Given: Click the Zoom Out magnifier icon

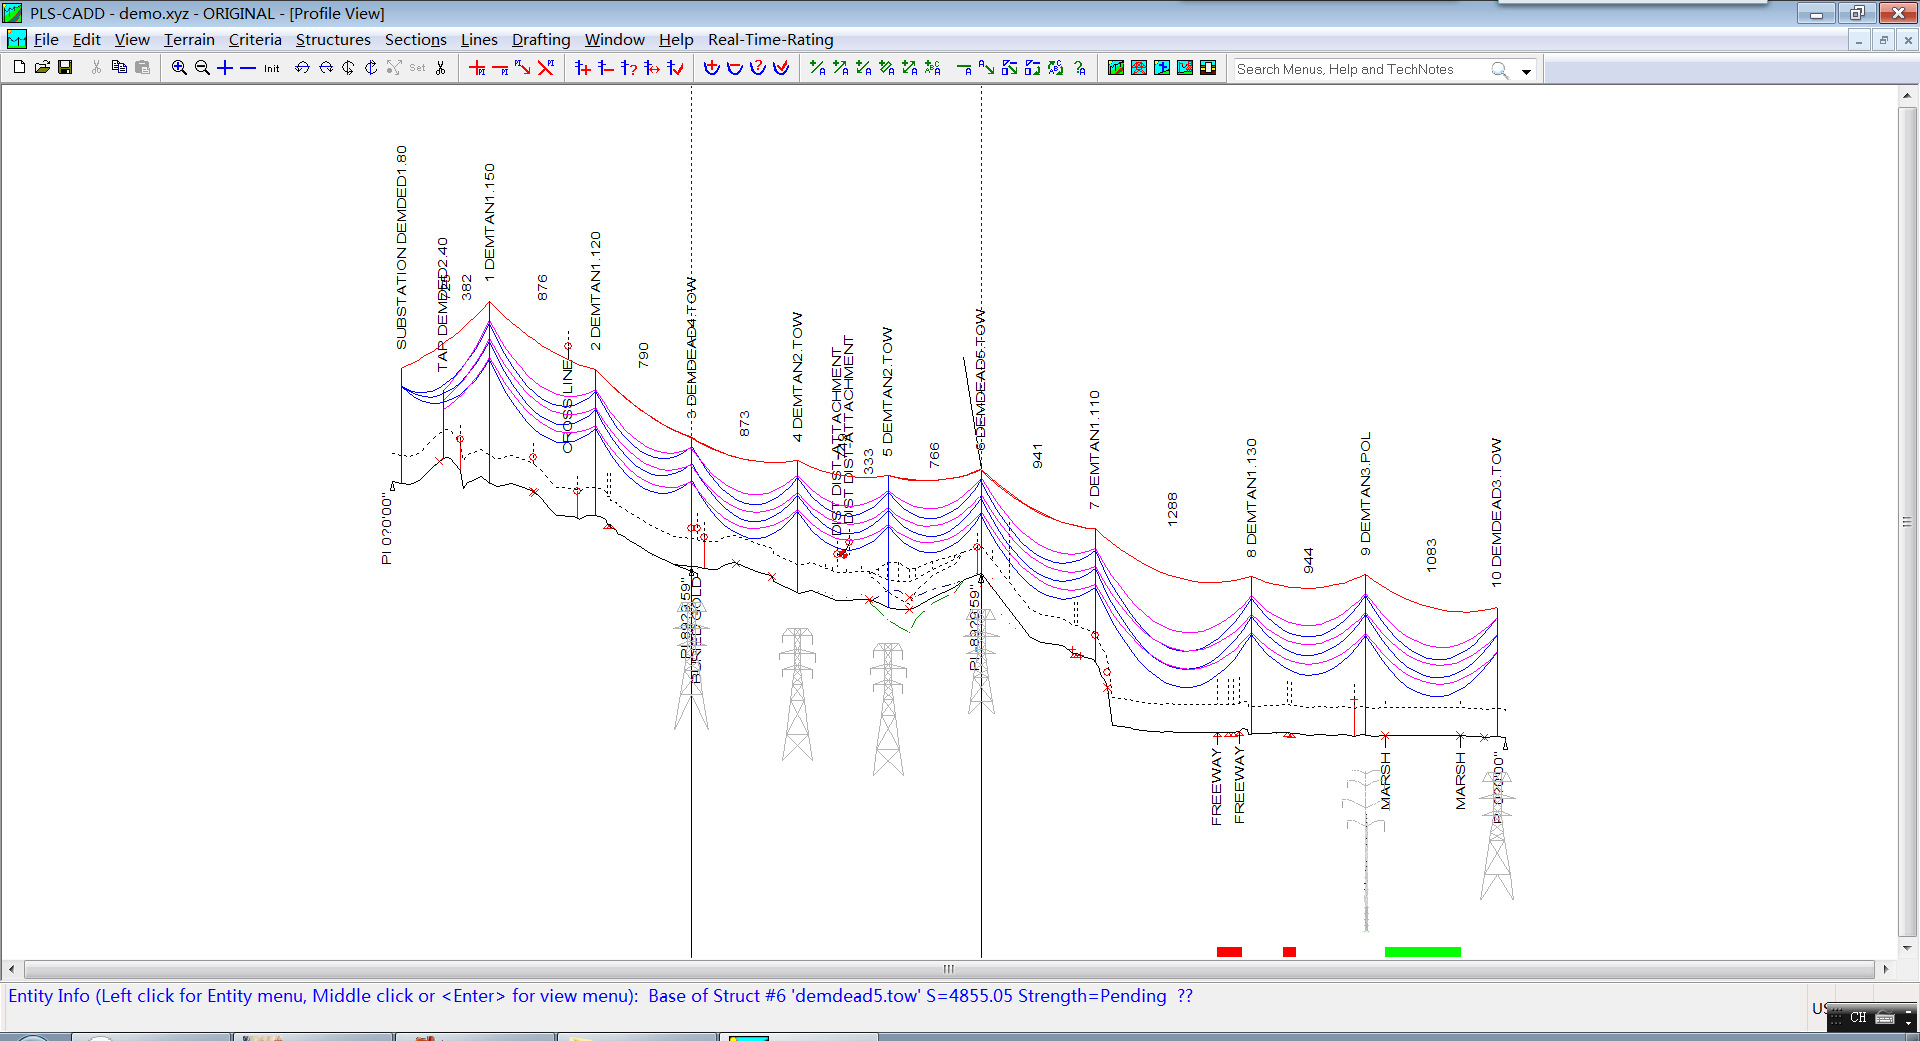Looking at the screenshot, I should point(202,68).
